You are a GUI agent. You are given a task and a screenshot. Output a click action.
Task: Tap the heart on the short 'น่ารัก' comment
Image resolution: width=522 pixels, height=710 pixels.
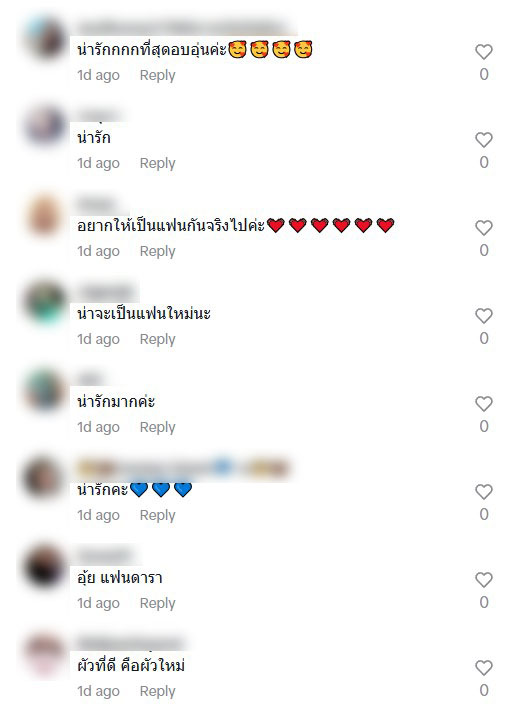click(484, 140)
